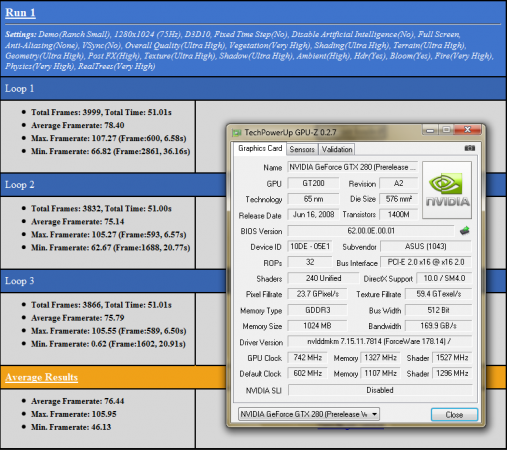The width and height of the screenshot is (507, 450).
Task: Click the Loop 2 section header
Action: (x=113, y=185)
